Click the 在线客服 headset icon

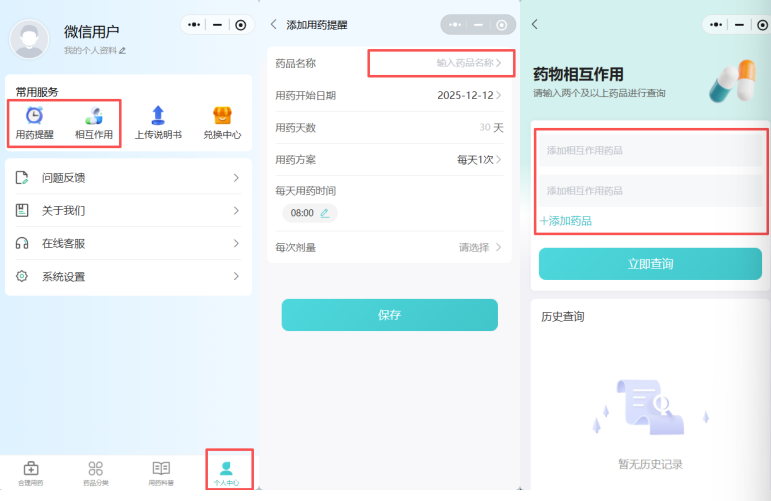tap(22, 243)
